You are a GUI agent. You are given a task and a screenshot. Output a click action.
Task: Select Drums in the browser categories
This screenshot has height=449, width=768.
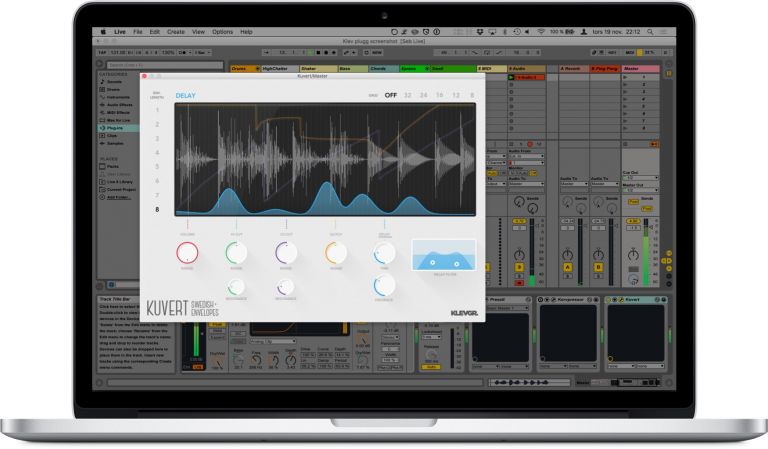tap(114, 90)
